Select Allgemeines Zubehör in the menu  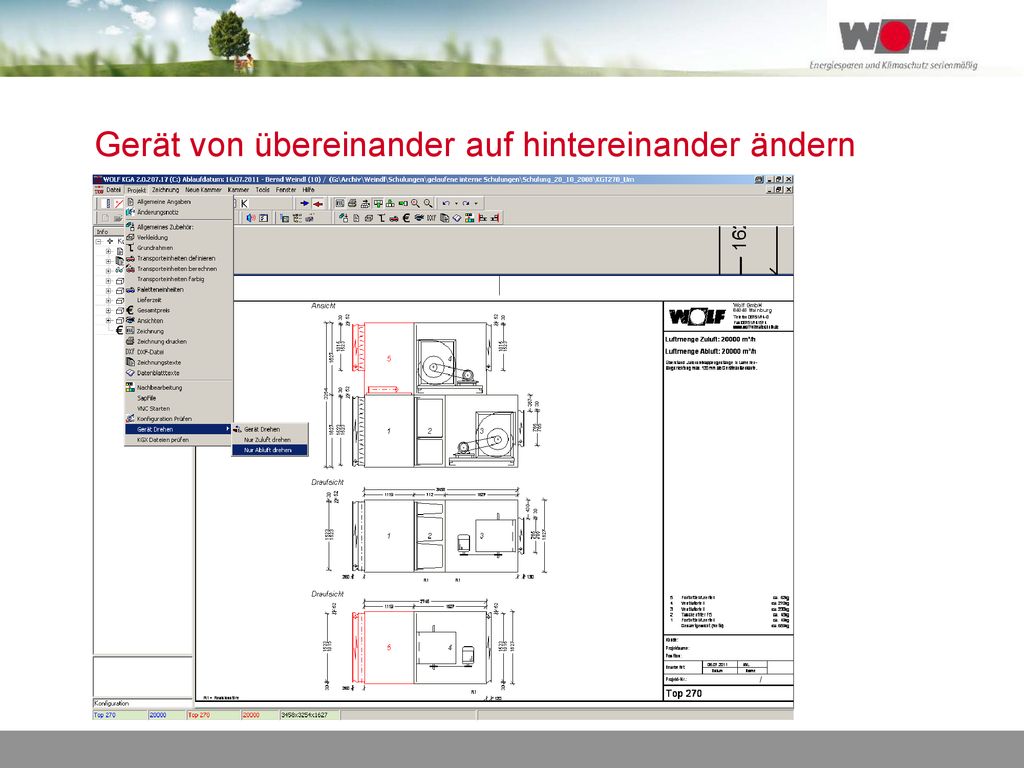[178, 227]
